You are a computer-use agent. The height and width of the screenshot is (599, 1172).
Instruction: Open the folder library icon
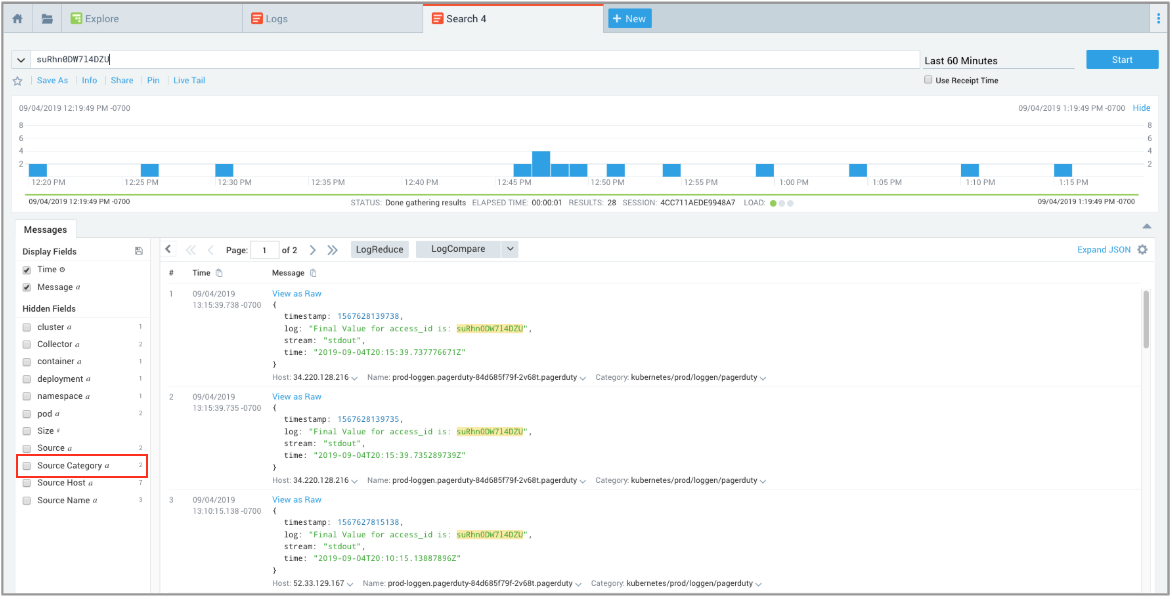(x=47, y=18)
